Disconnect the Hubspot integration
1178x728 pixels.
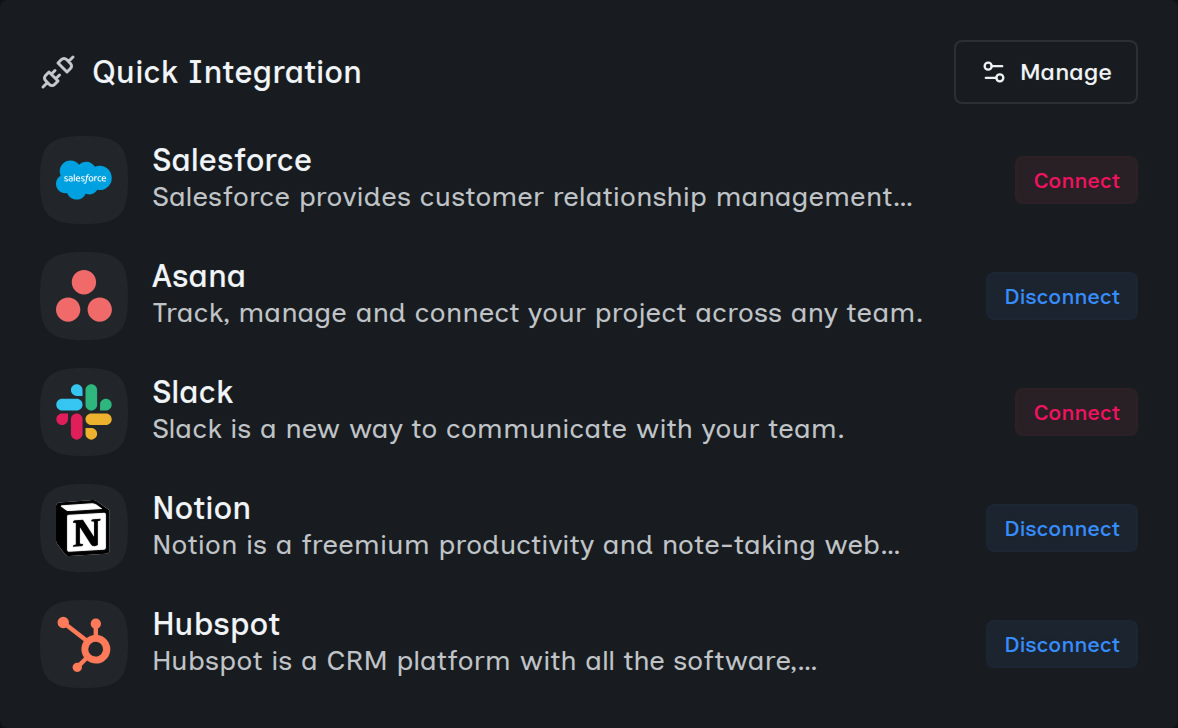1061,644
